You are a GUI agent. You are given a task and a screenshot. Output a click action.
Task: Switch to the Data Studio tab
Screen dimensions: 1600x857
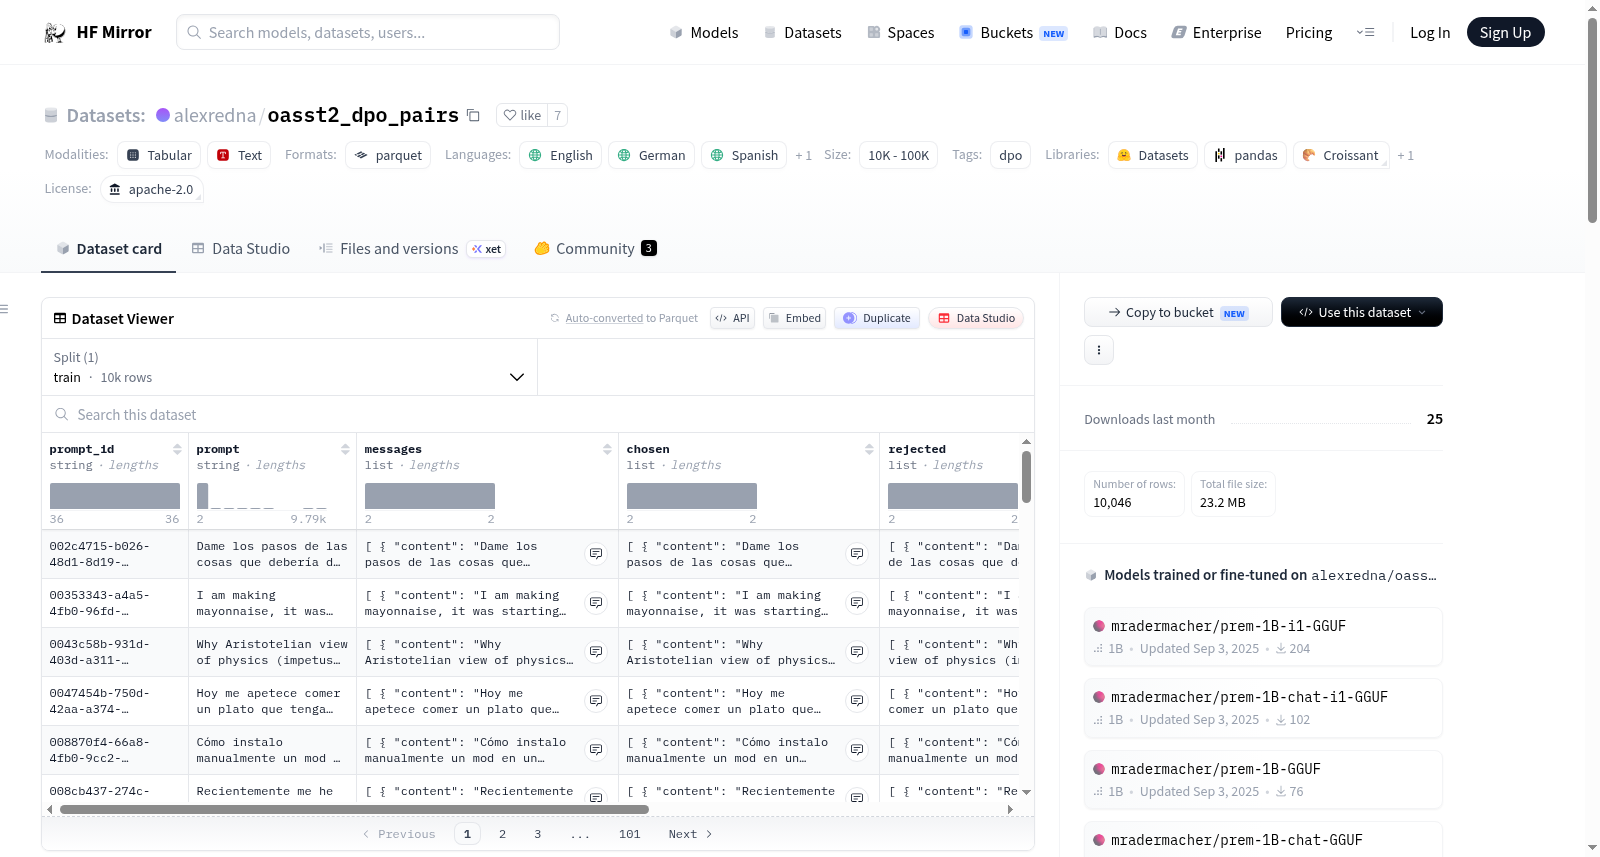[241, 249]
